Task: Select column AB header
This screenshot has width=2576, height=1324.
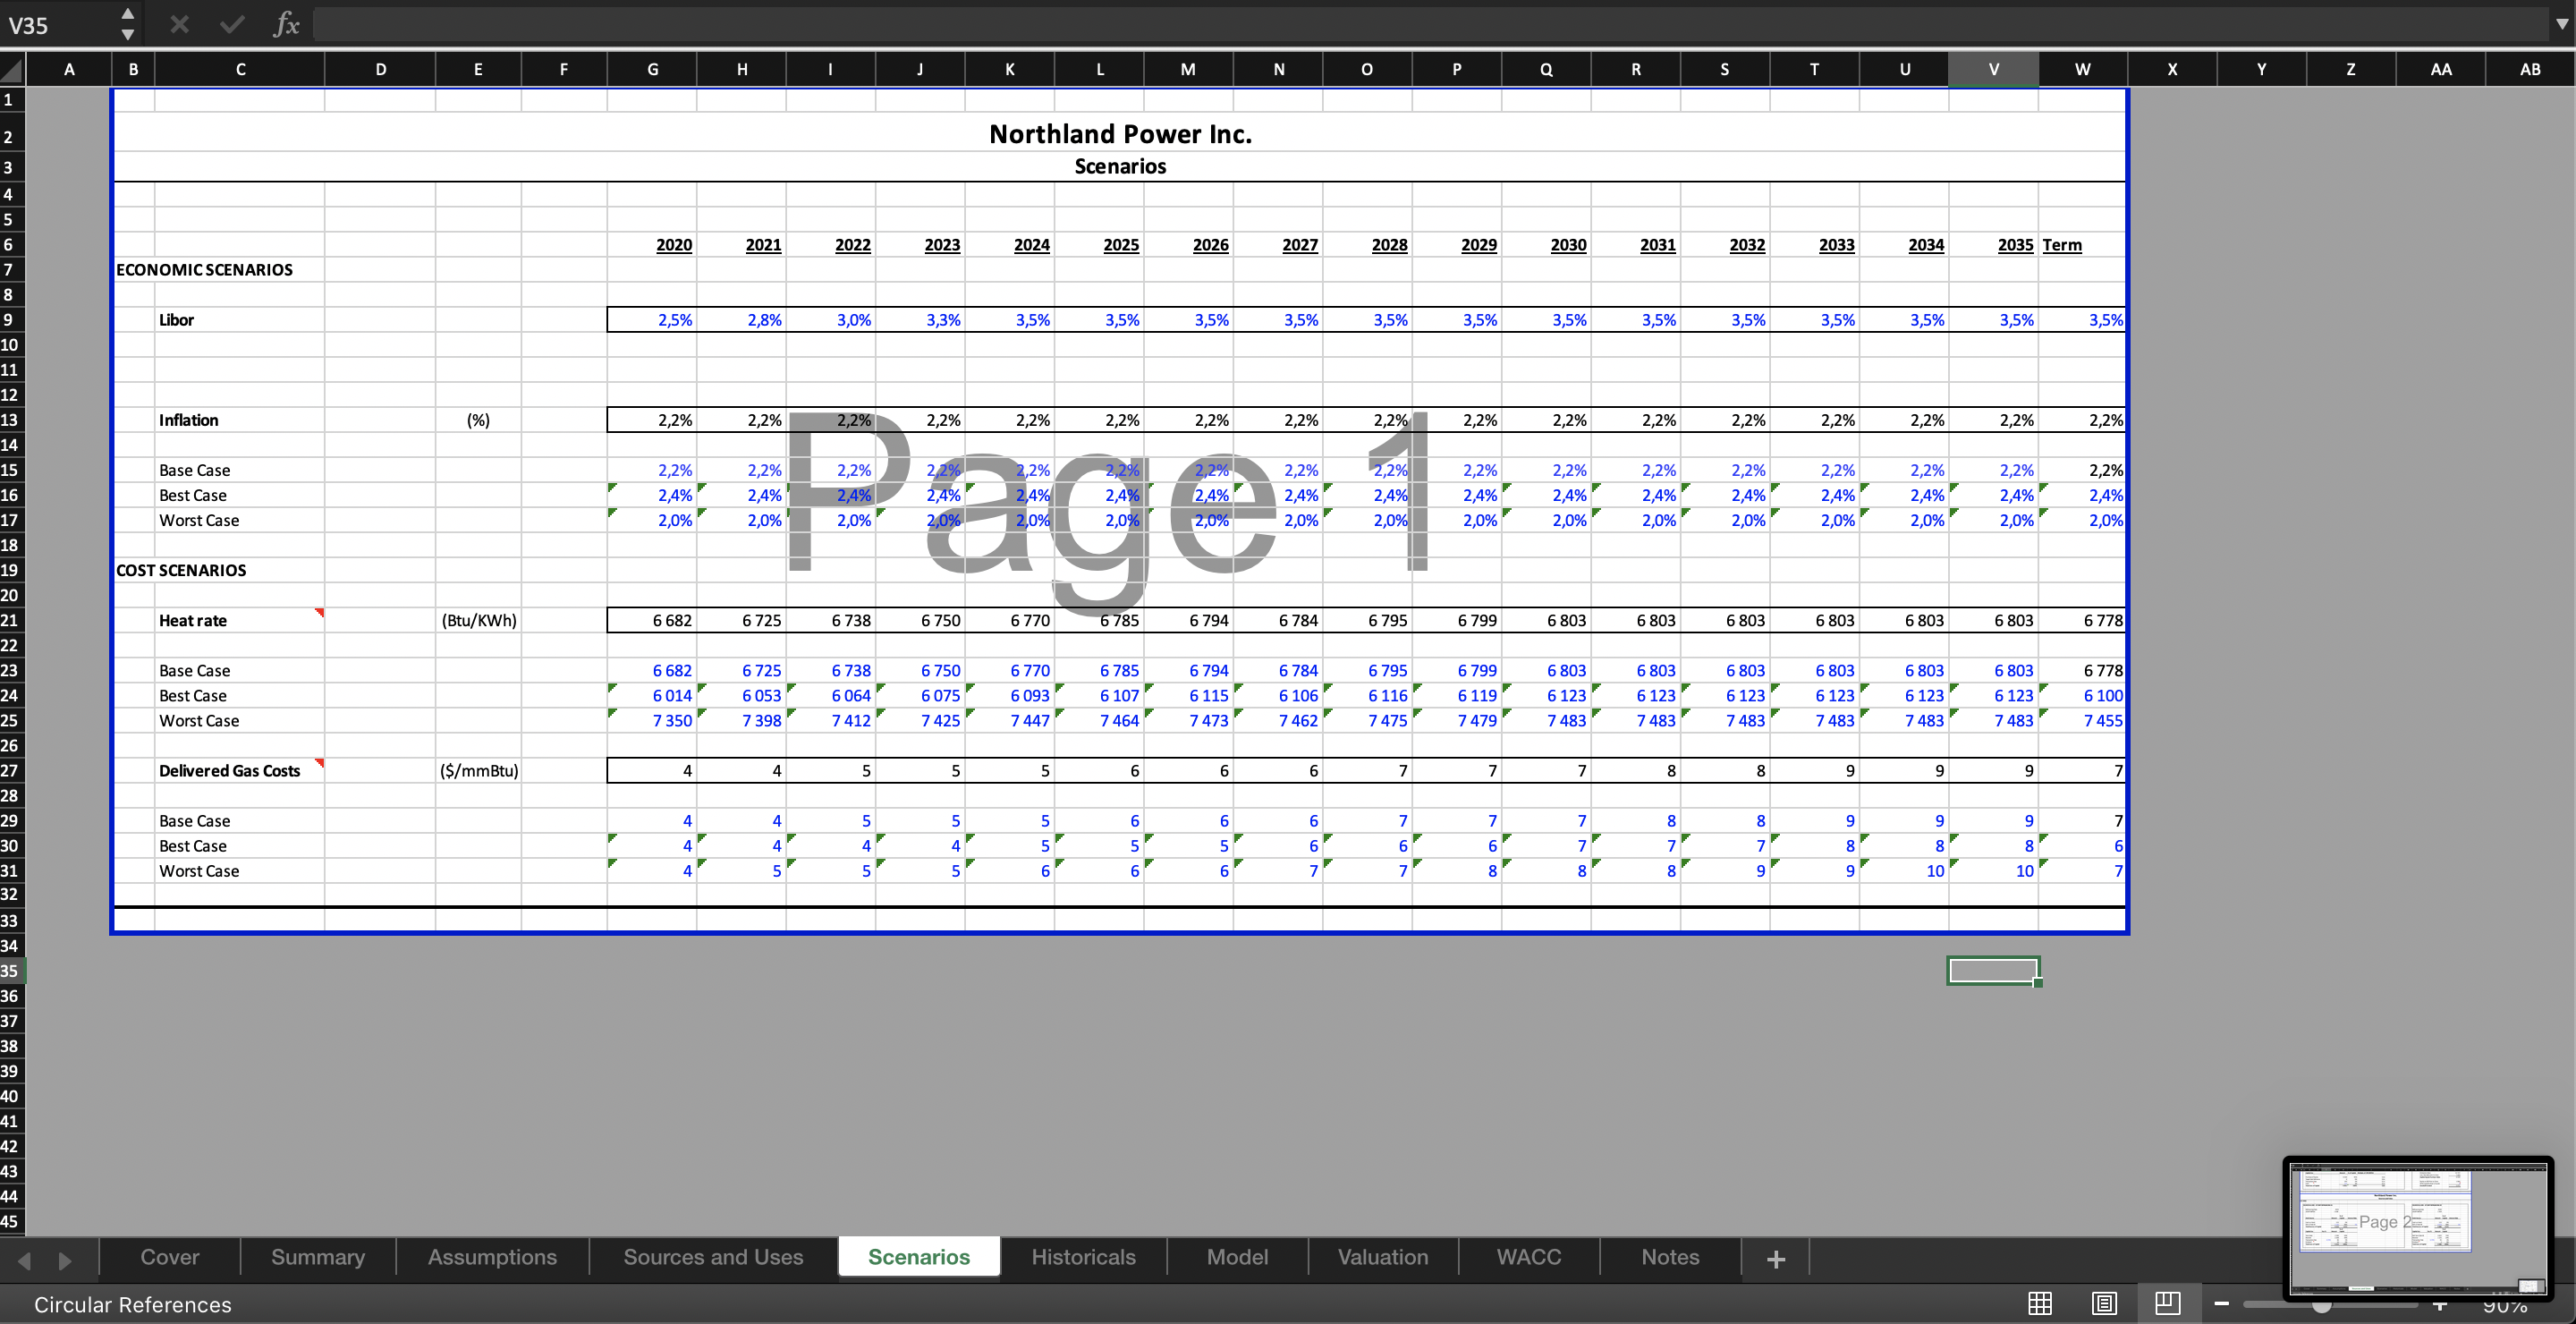Action: click(x=2530, y=69)
